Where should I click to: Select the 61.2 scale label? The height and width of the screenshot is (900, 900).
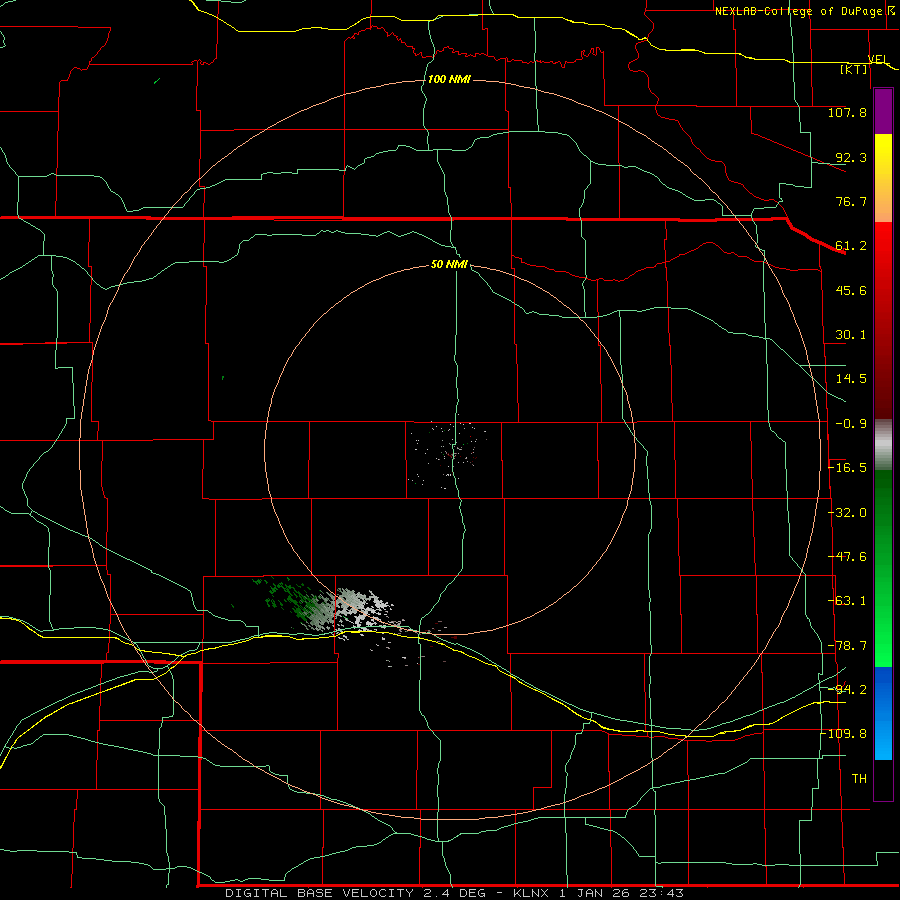point(851,246)
